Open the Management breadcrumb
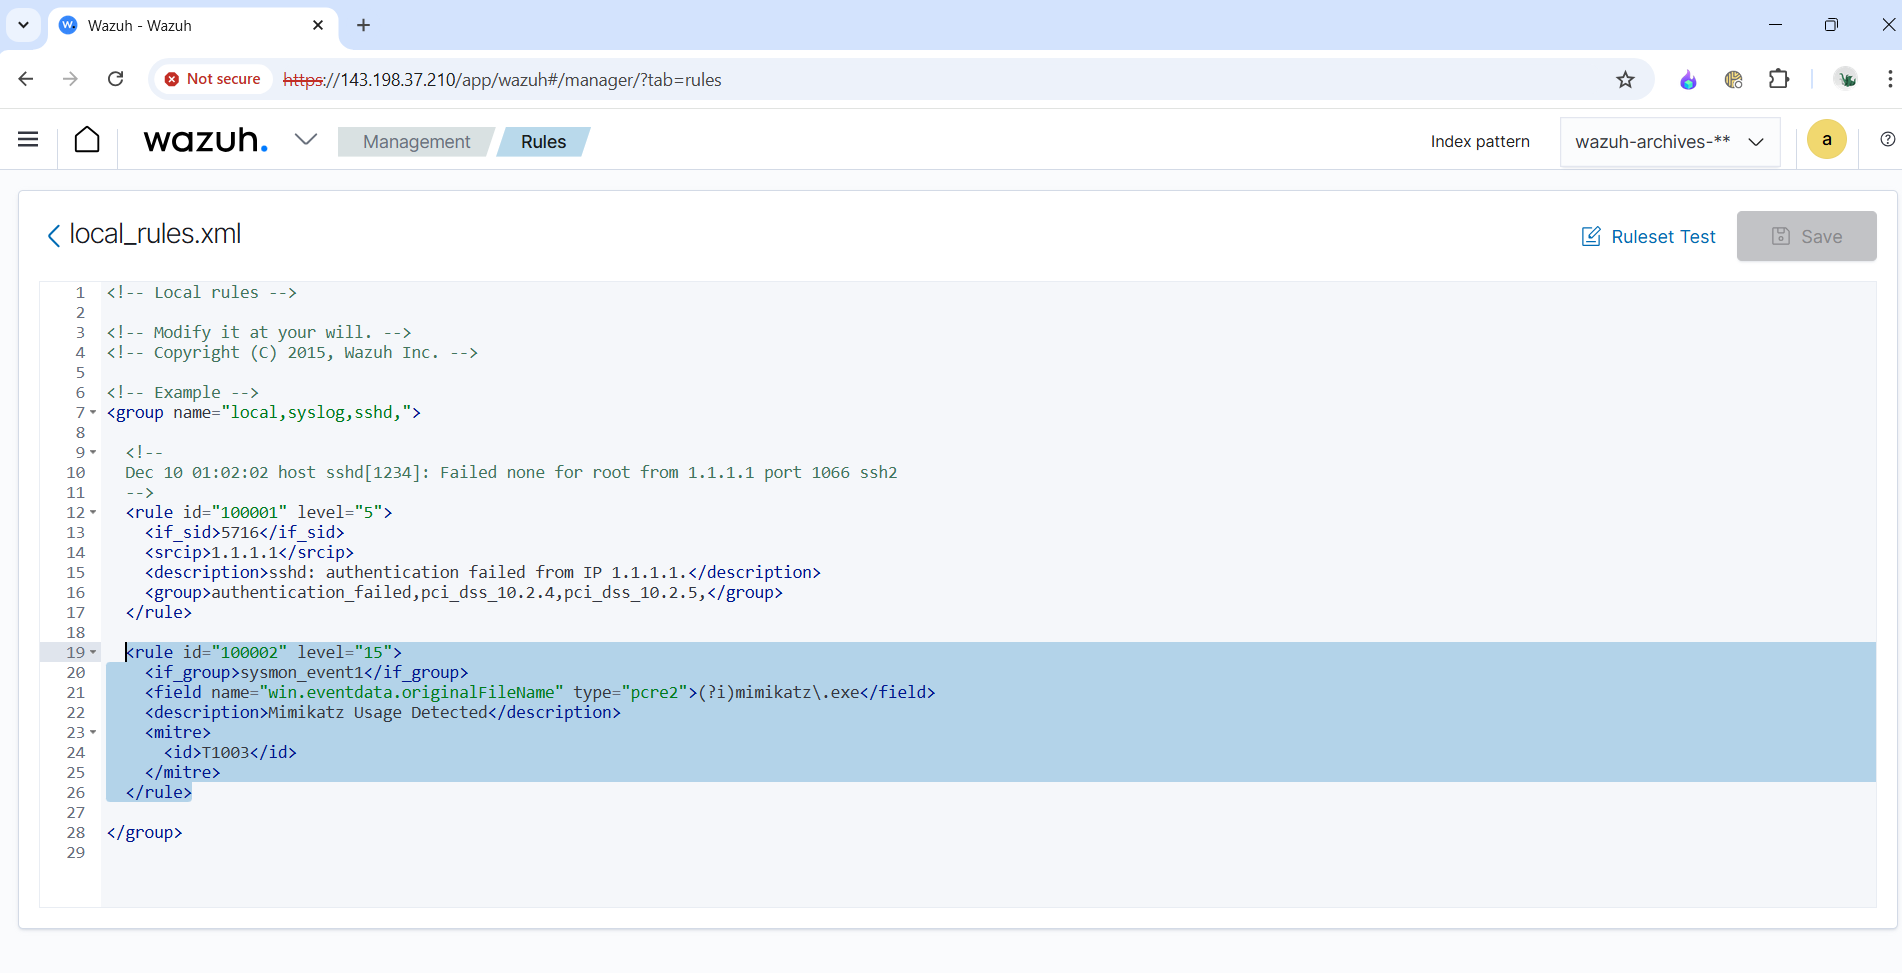The width and height of the screenshot is (1902, 973). pos(416,142)
